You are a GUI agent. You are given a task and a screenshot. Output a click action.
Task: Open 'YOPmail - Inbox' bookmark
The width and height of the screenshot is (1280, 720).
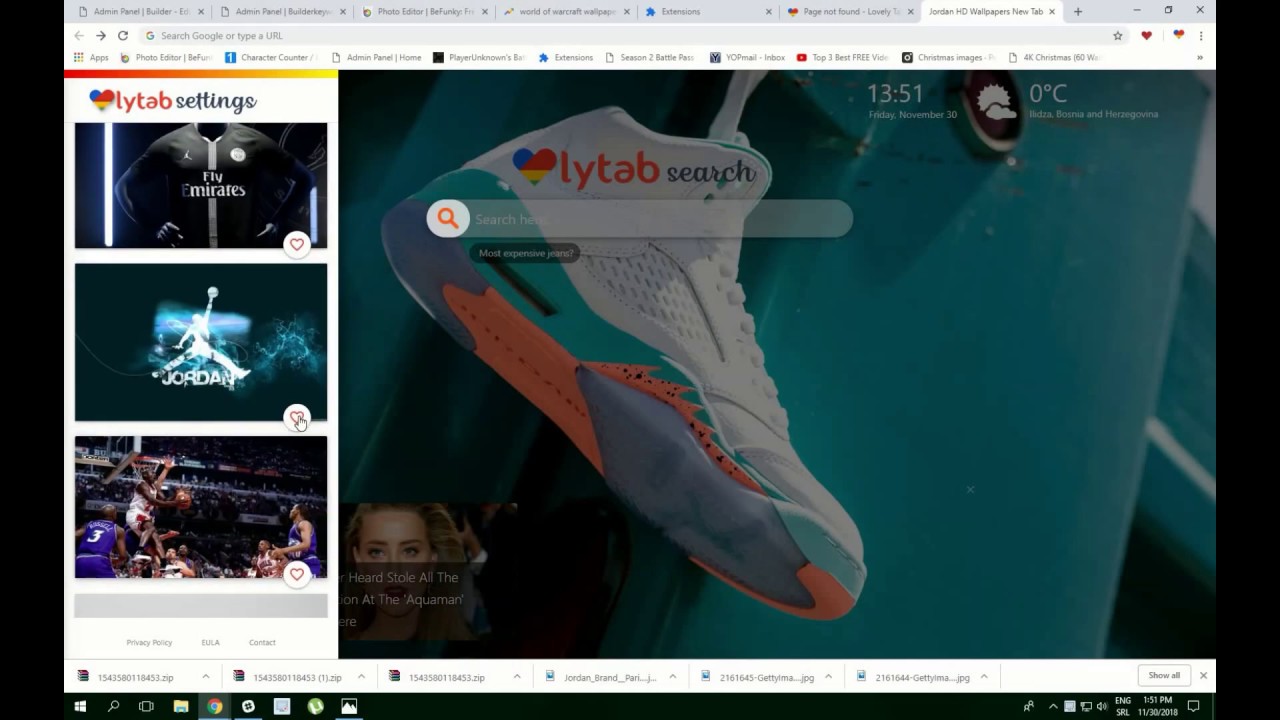[x=747, y=57]
